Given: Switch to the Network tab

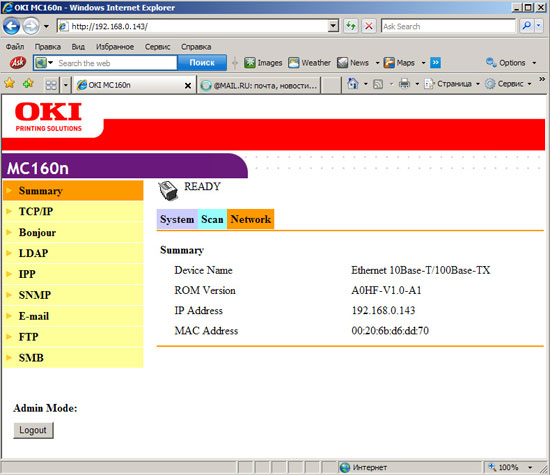Looking at the screenshot, I should point(250,219).
